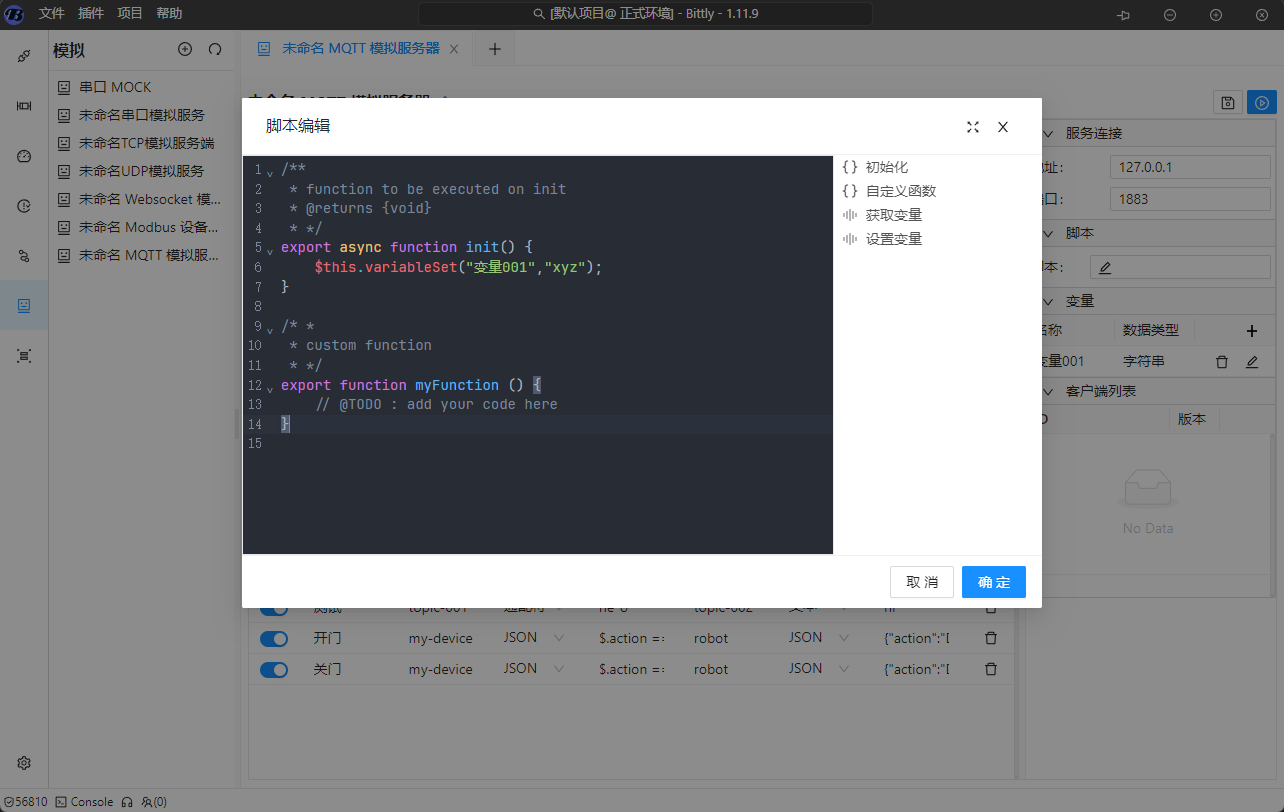Toggle the 开门 rule switch
1284x812 pixels.
click(273, 638)
